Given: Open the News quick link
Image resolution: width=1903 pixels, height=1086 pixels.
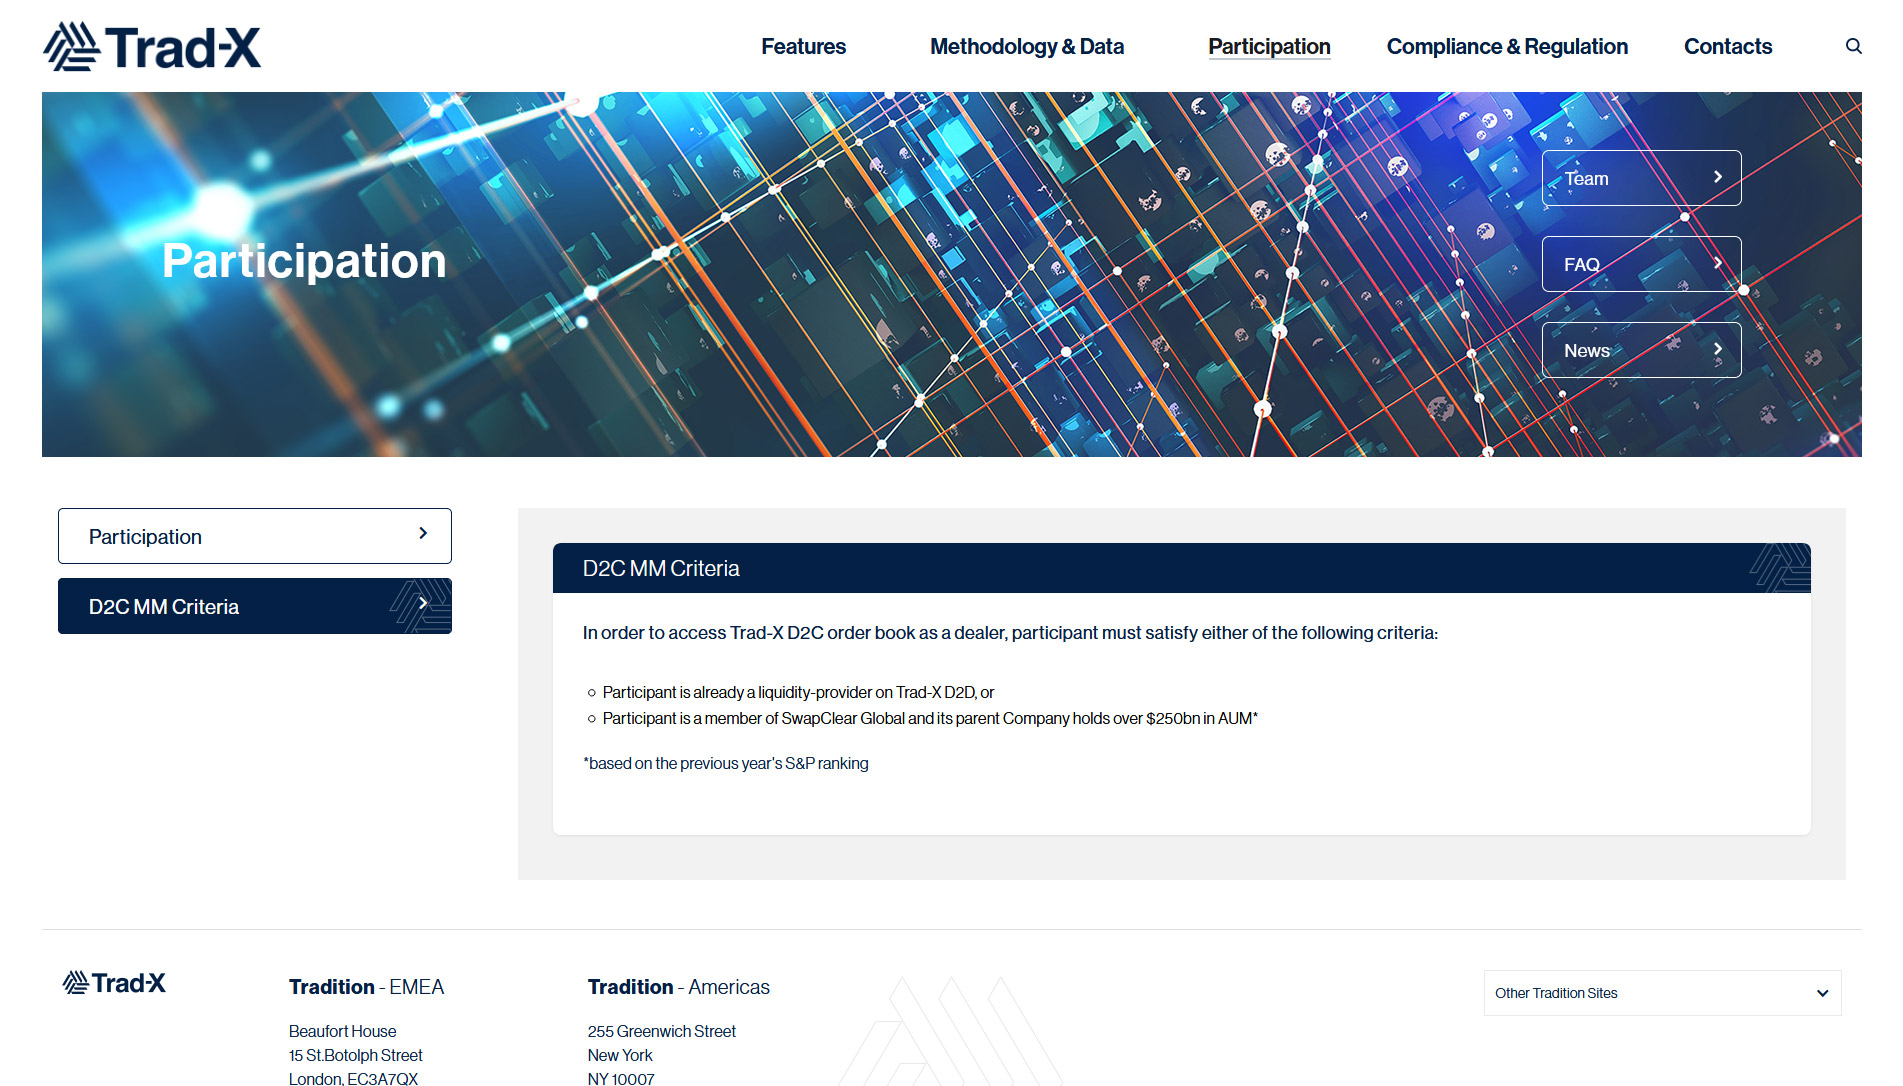Looking at the screenshot, I should pos(1640,350).
